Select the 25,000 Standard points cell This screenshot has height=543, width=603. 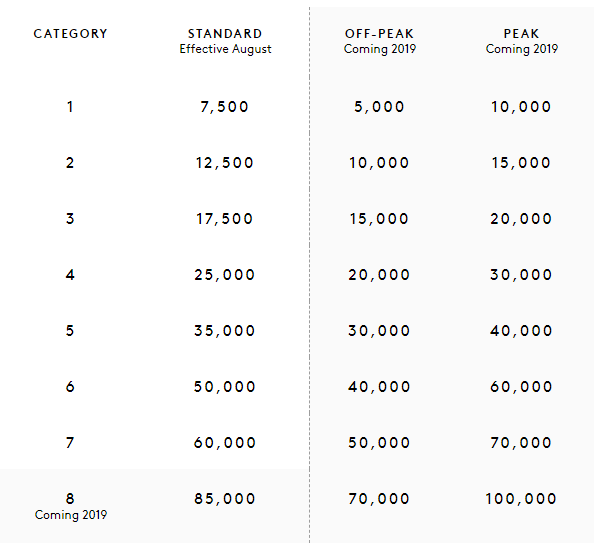tap(225, 275)
